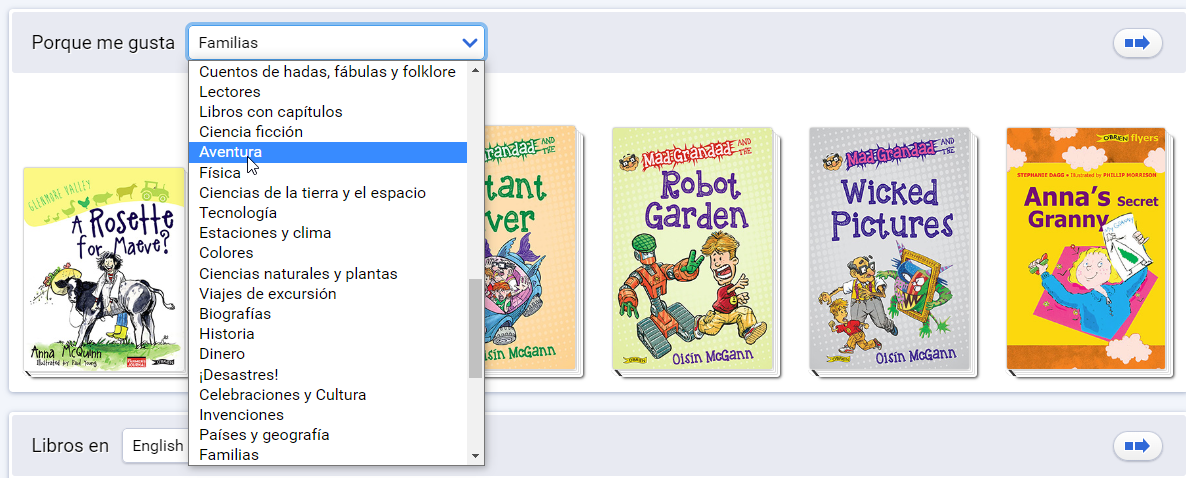
Task: Pick Ciencia ficción category
Action: pos(328,132)
